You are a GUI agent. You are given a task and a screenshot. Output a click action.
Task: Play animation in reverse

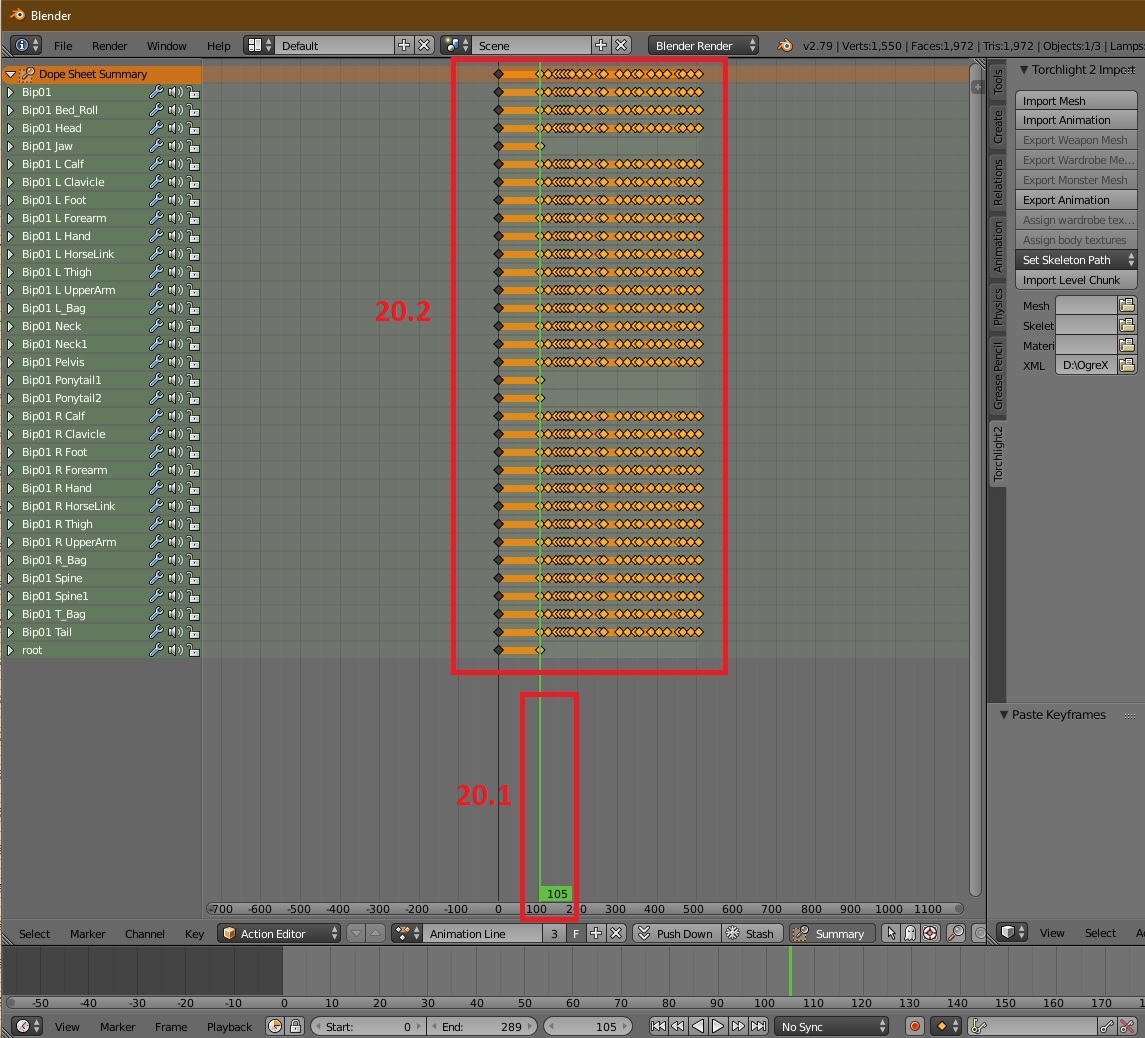coord(698,1026)
